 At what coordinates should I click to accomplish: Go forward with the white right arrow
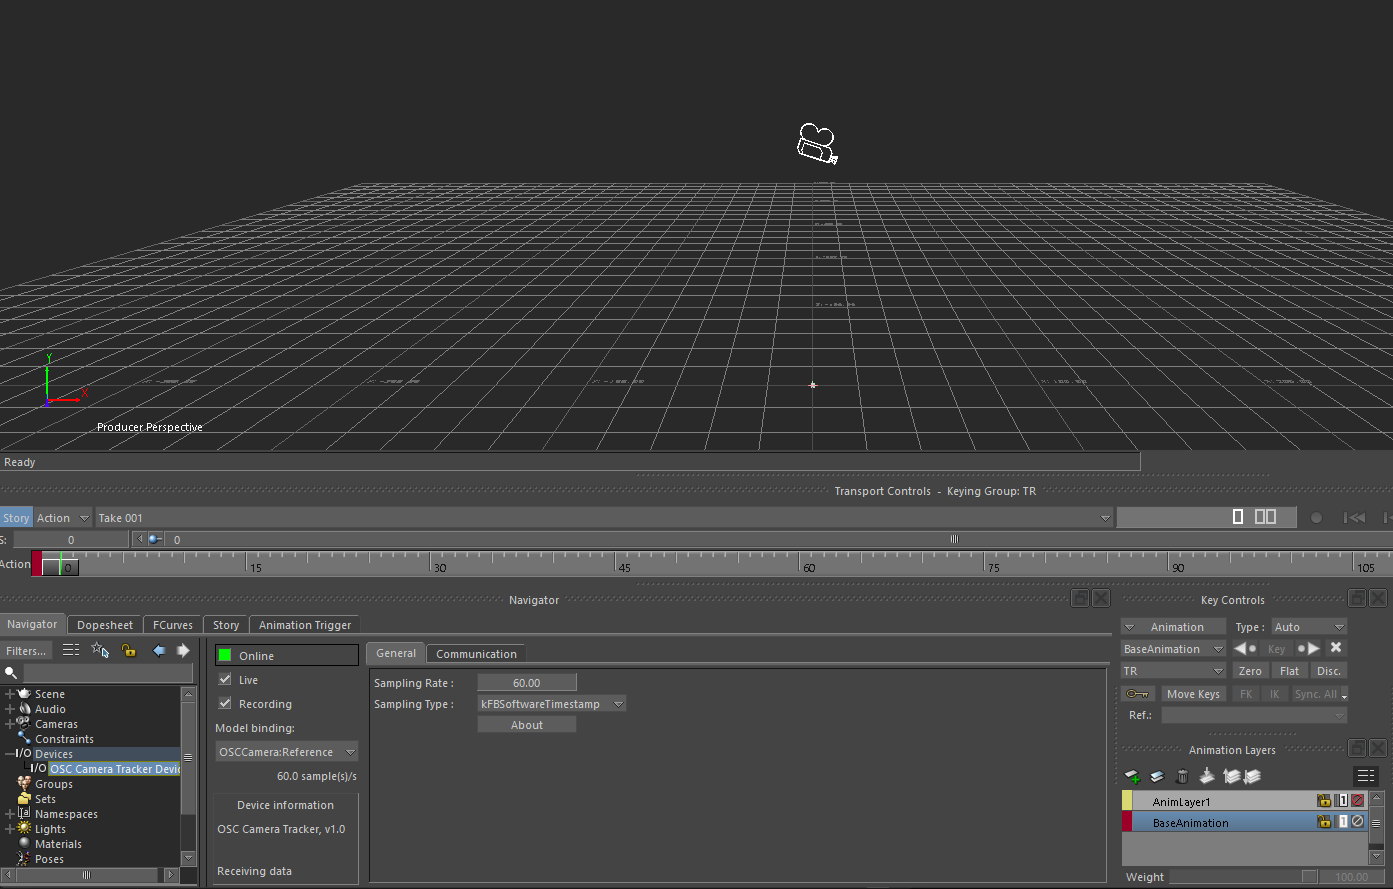click(x=183, y=650)
